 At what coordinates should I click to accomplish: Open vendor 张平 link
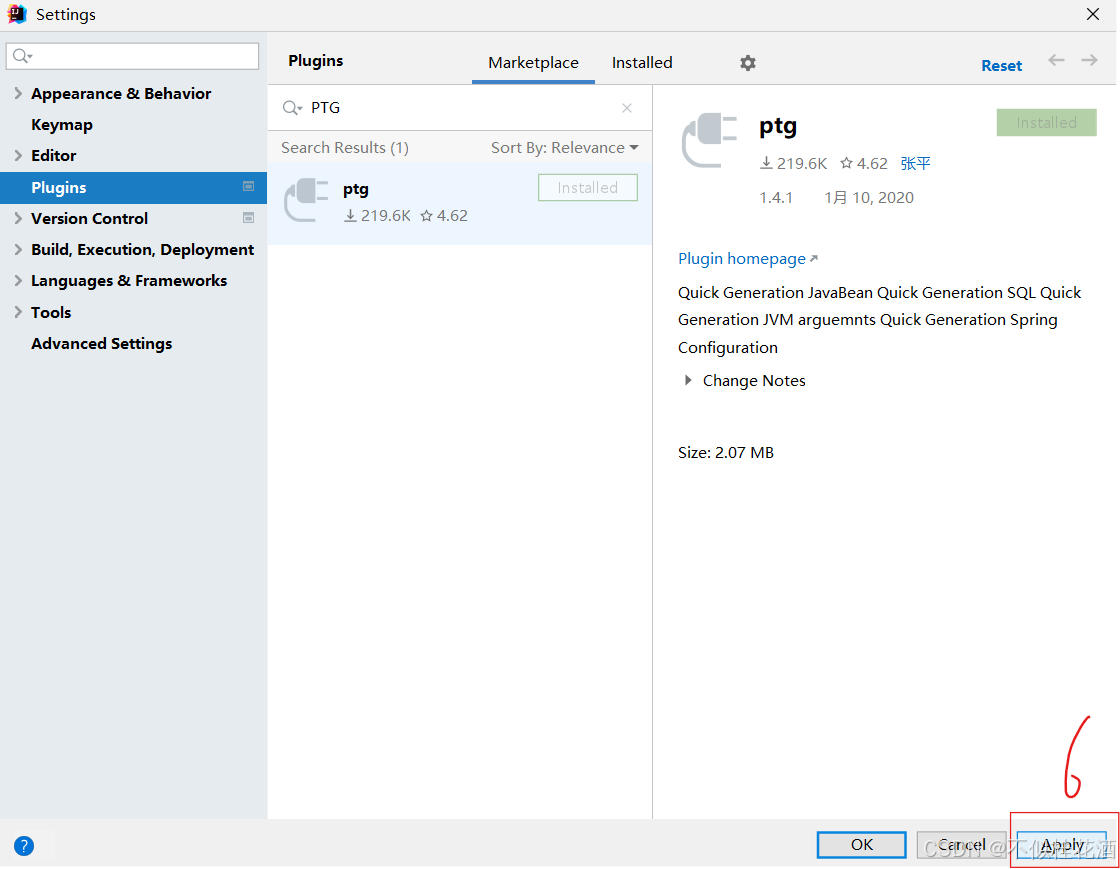click(915, 164)
